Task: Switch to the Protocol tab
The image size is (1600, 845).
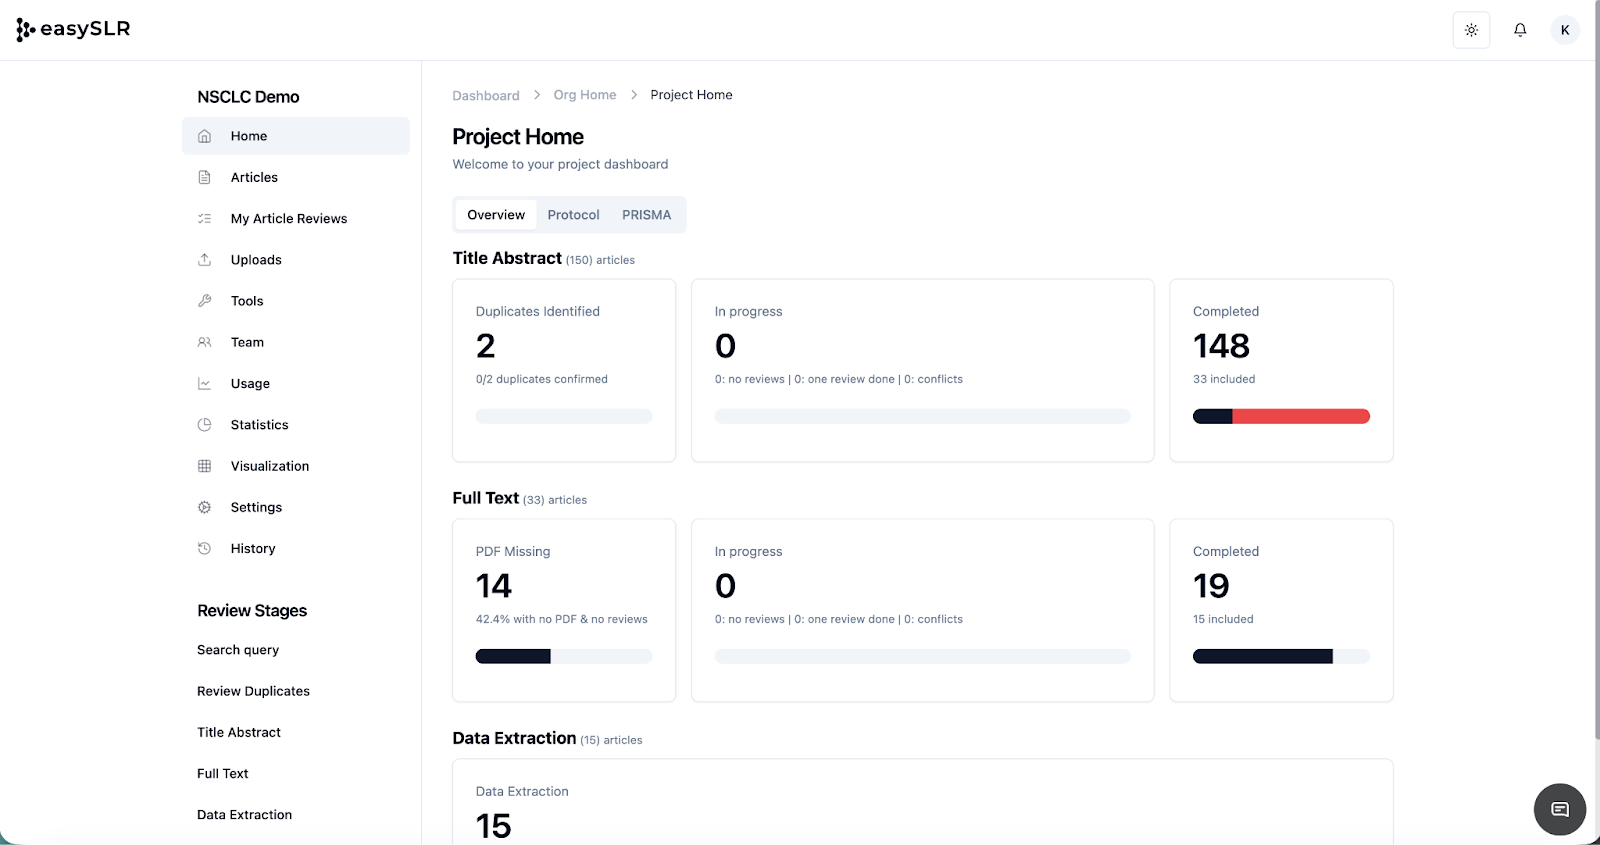Action: coord(573,215)
